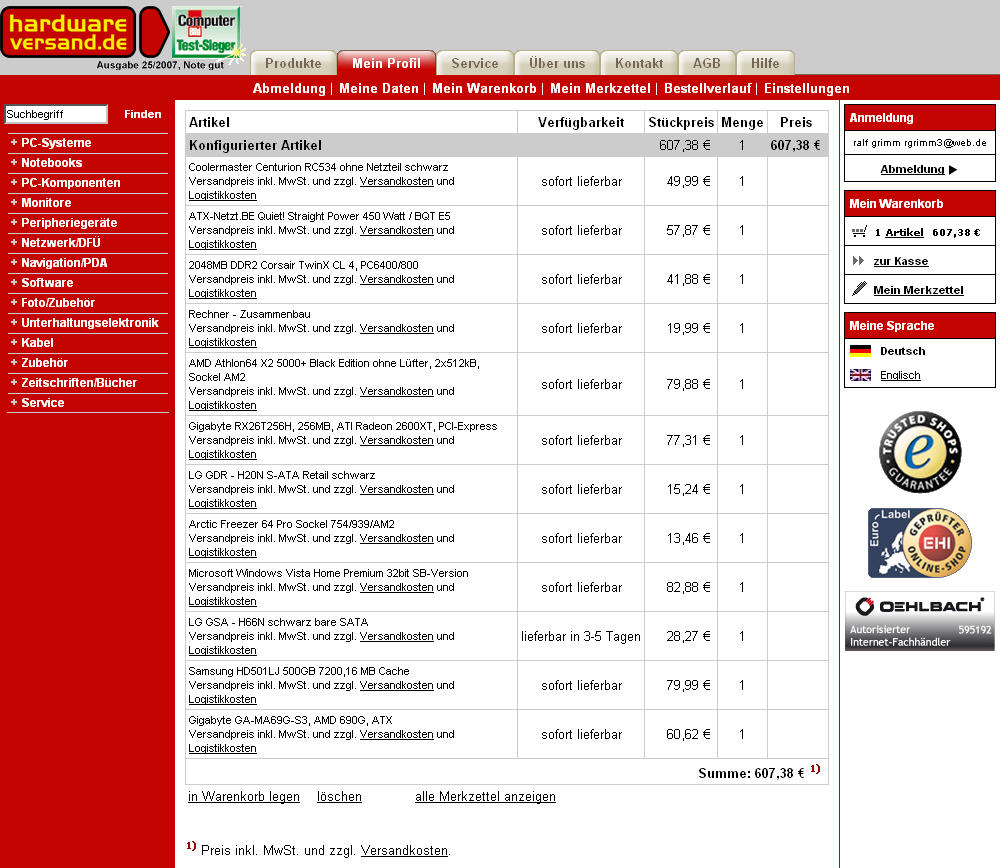The width and height of the screenshot is (1000, 868).
Task: Open Meine Daten in the submenu
Action: pyautogui.click(x=379, y=89)
